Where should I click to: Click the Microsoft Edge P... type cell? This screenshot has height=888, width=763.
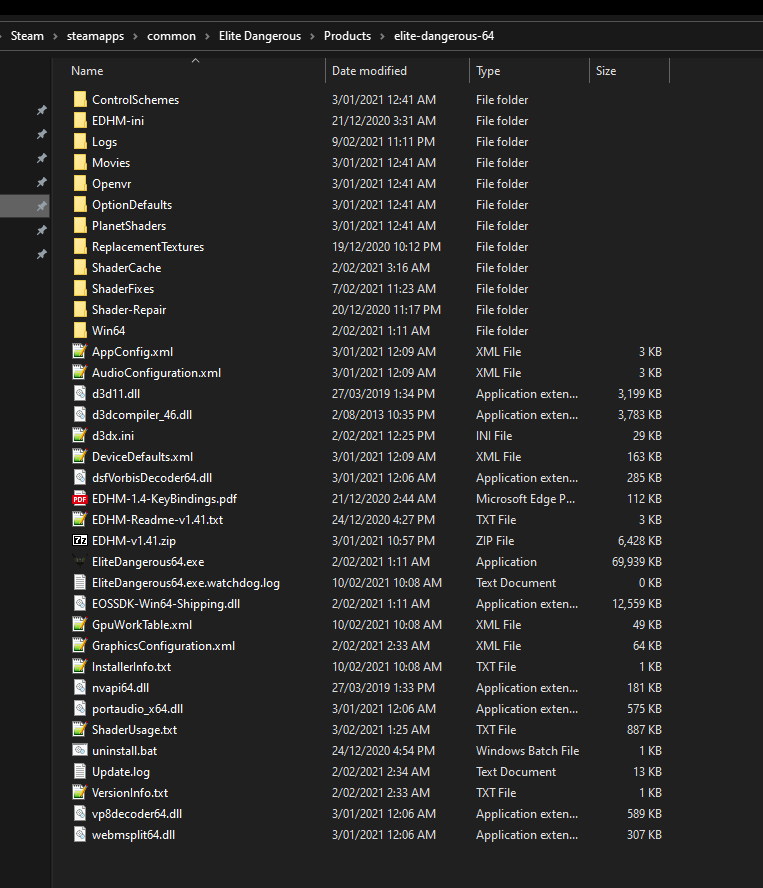[x=526, y=499]
